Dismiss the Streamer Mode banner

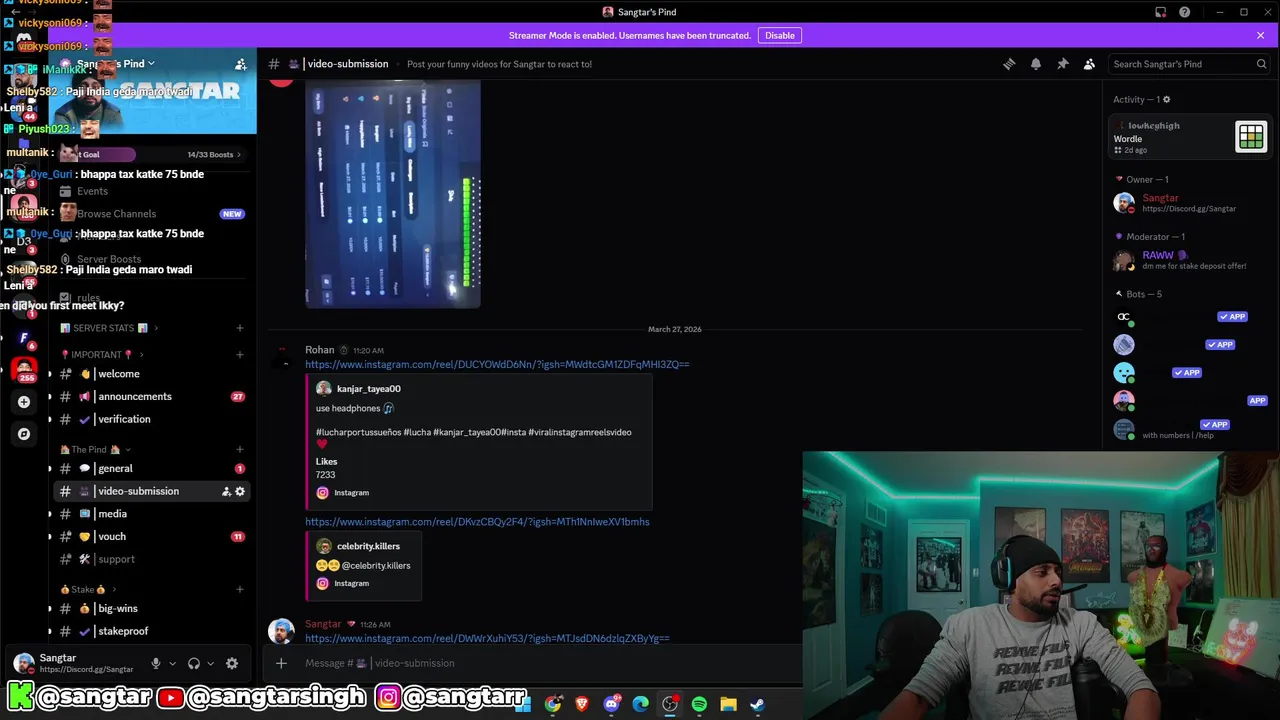click(1260, 35)
